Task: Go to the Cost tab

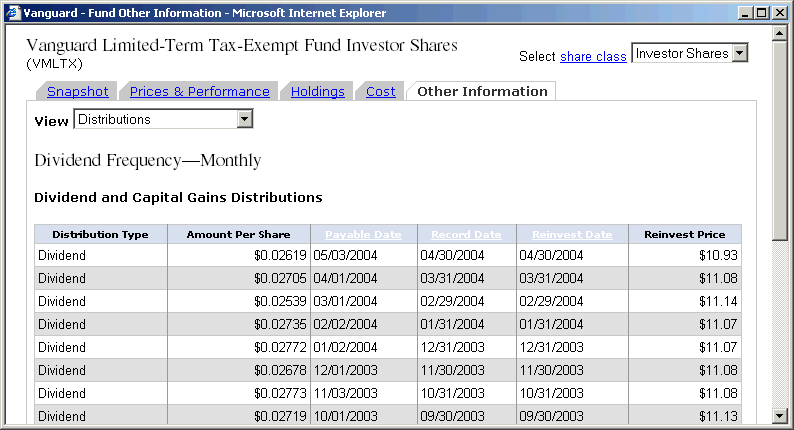Action: 380,91
